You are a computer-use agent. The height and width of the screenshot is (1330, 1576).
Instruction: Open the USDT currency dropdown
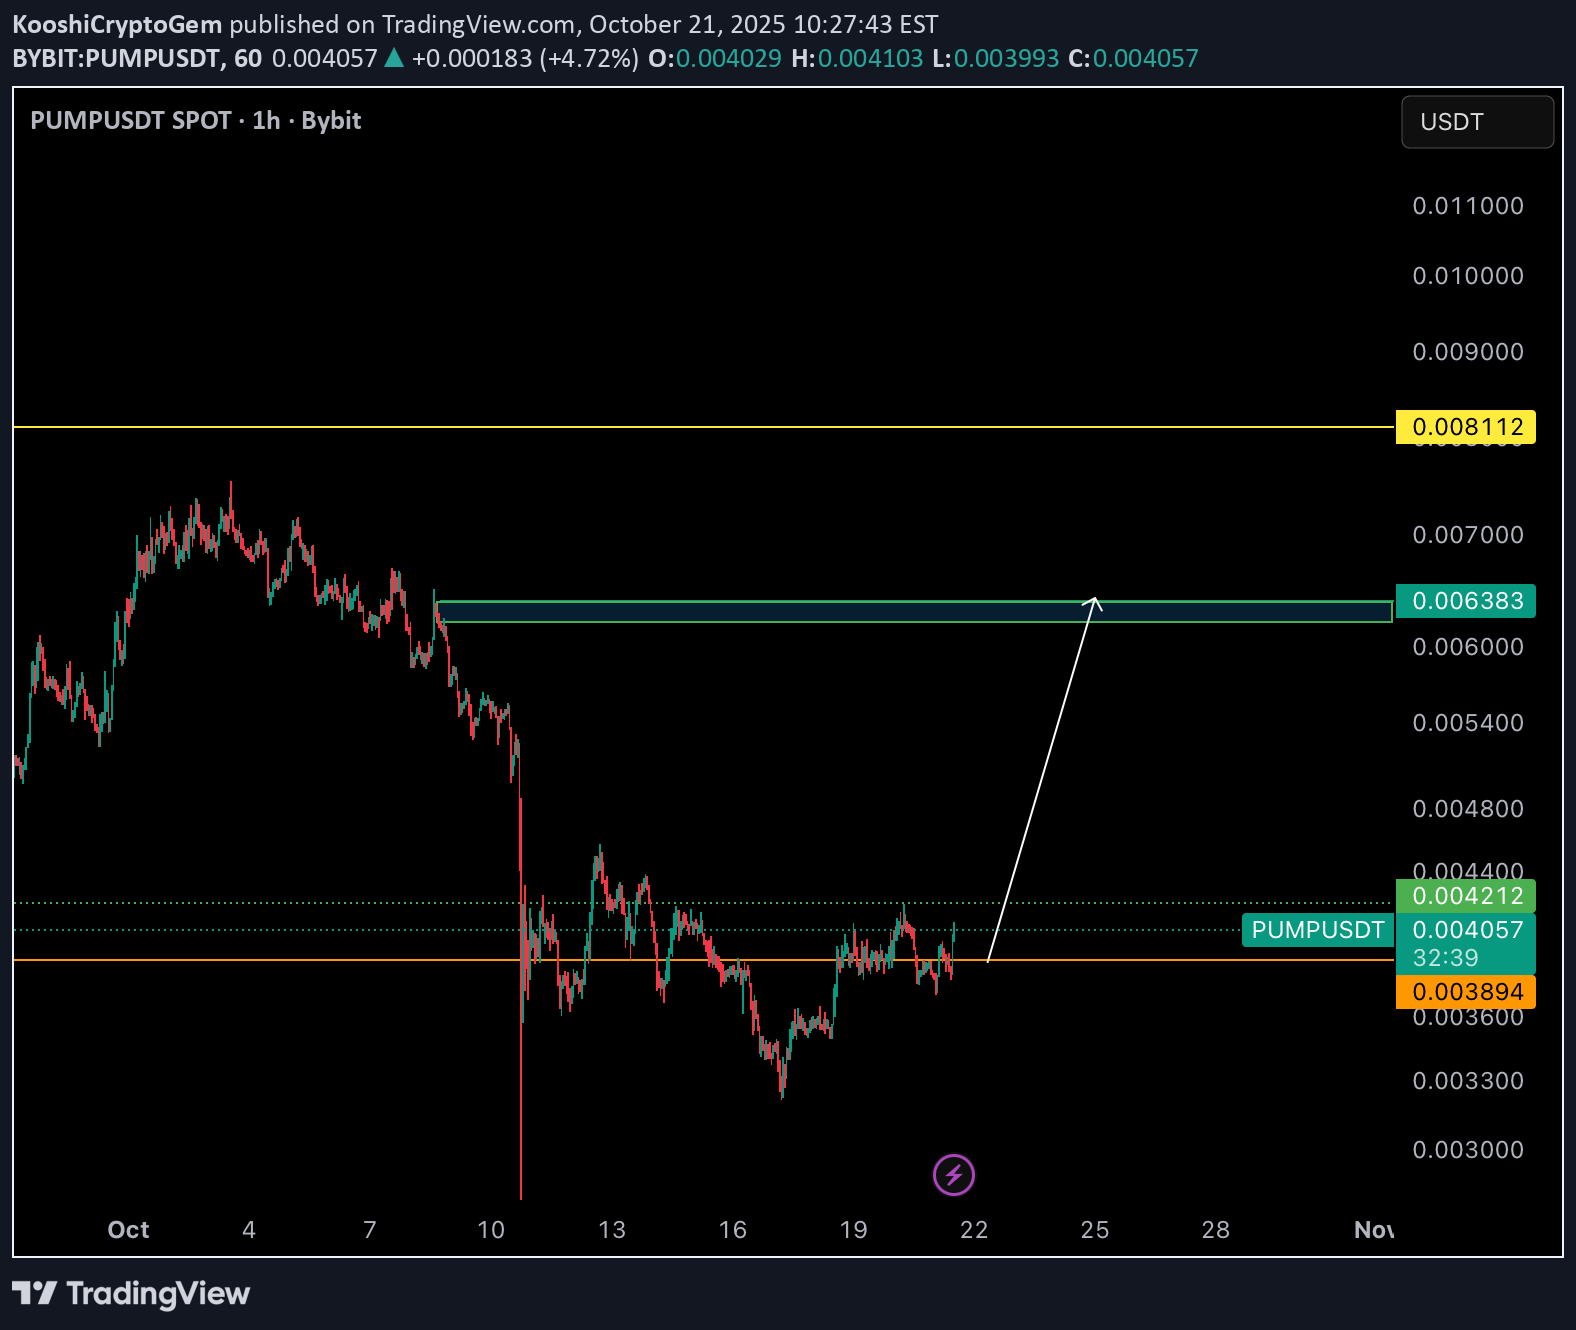(1476, 122)
